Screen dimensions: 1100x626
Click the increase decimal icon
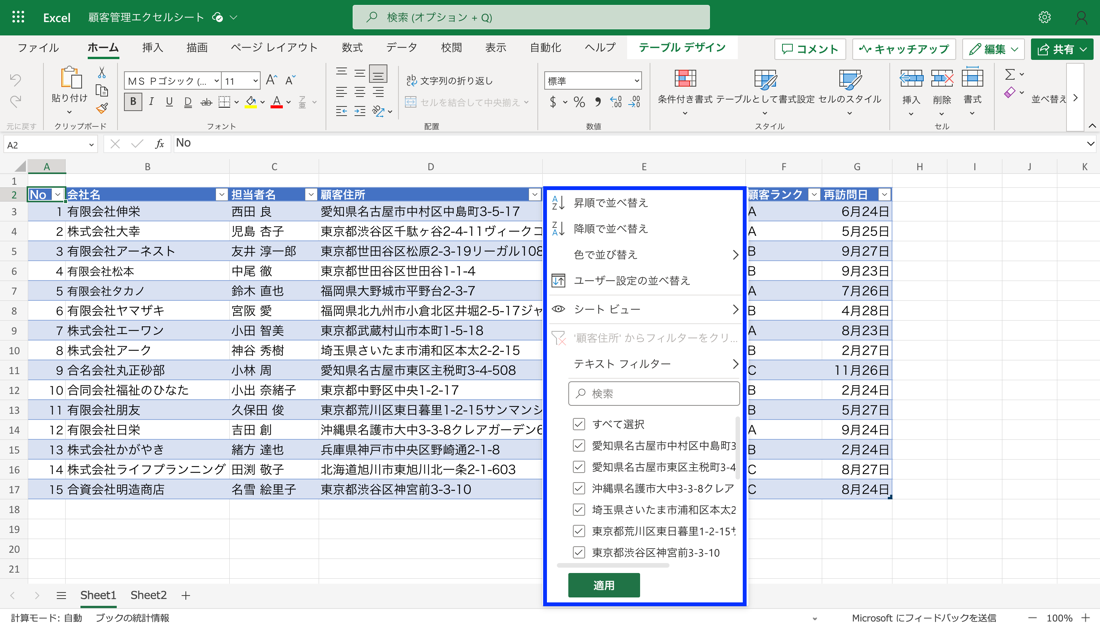tap(616, 102)
